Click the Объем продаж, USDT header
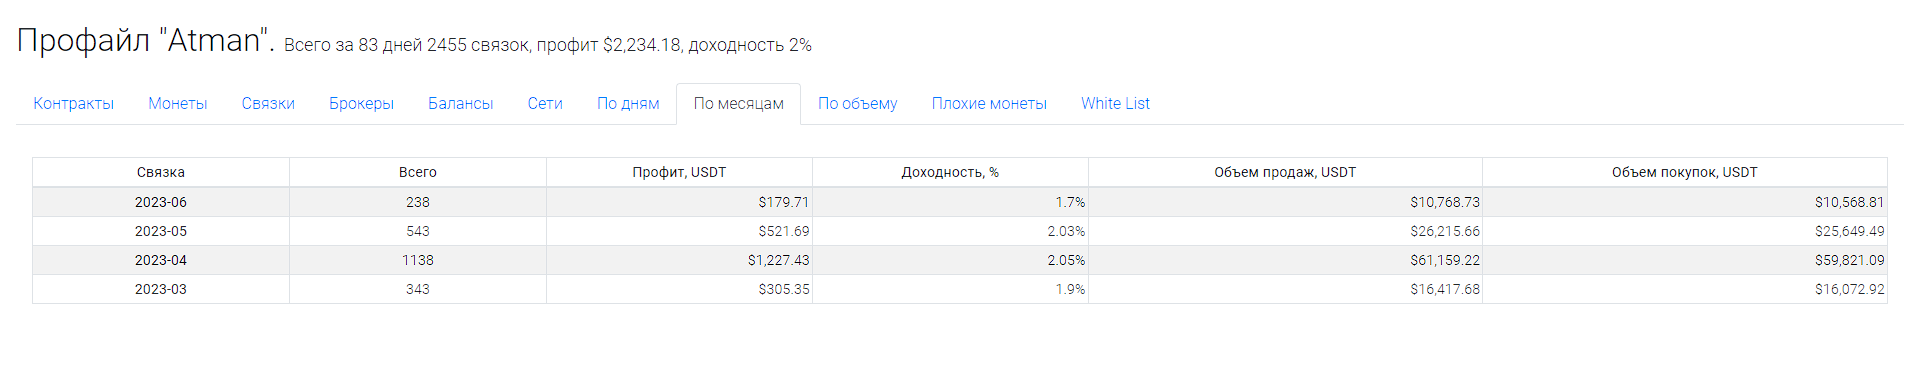The height and width of the screenshot is (385, 1907). [x=1286, y=172]
